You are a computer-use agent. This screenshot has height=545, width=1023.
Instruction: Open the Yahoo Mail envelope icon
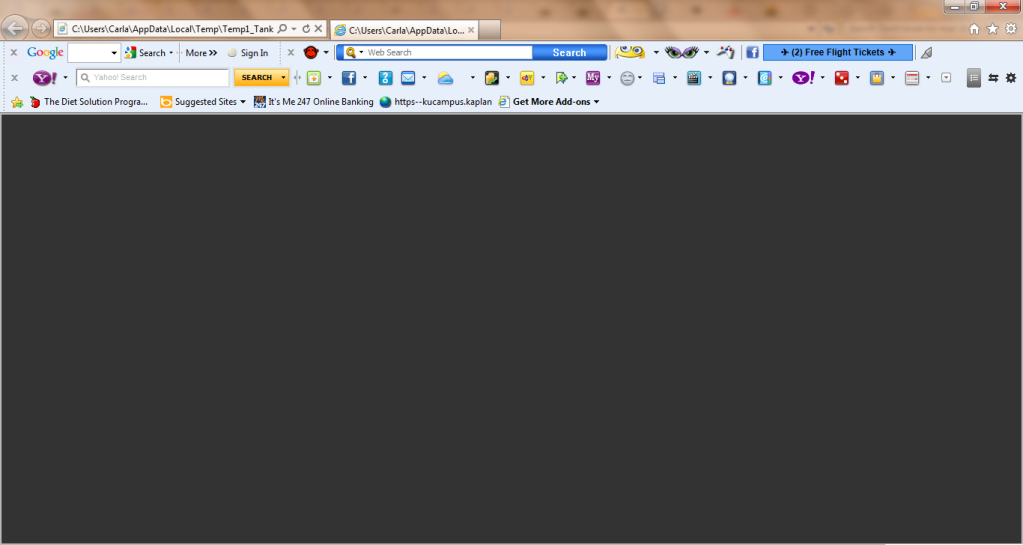coord(408,78)
